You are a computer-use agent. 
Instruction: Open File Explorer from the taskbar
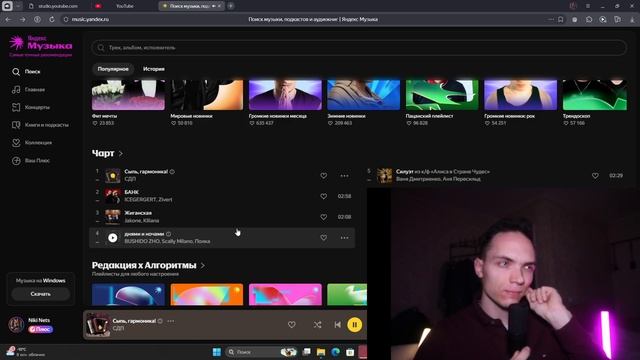[x=321, y=352]
